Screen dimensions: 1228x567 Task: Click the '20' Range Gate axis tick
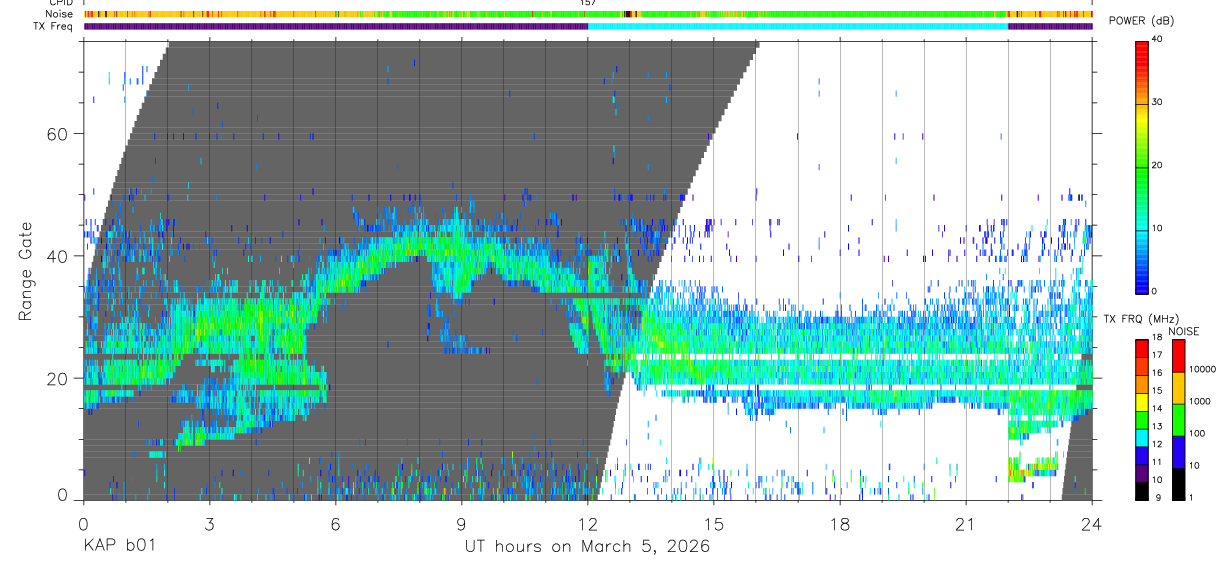55,378
